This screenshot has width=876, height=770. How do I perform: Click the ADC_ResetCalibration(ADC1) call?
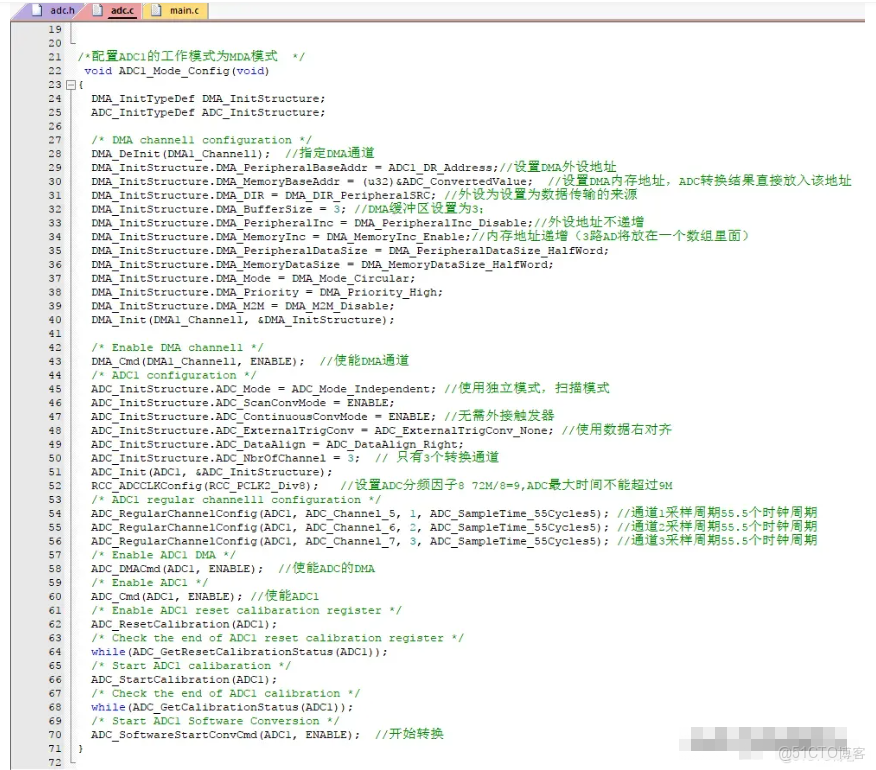tap(184, 624)
